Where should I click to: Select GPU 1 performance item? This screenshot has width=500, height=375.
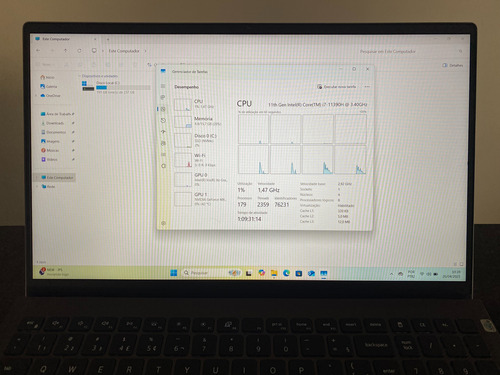tap(200, 199)
